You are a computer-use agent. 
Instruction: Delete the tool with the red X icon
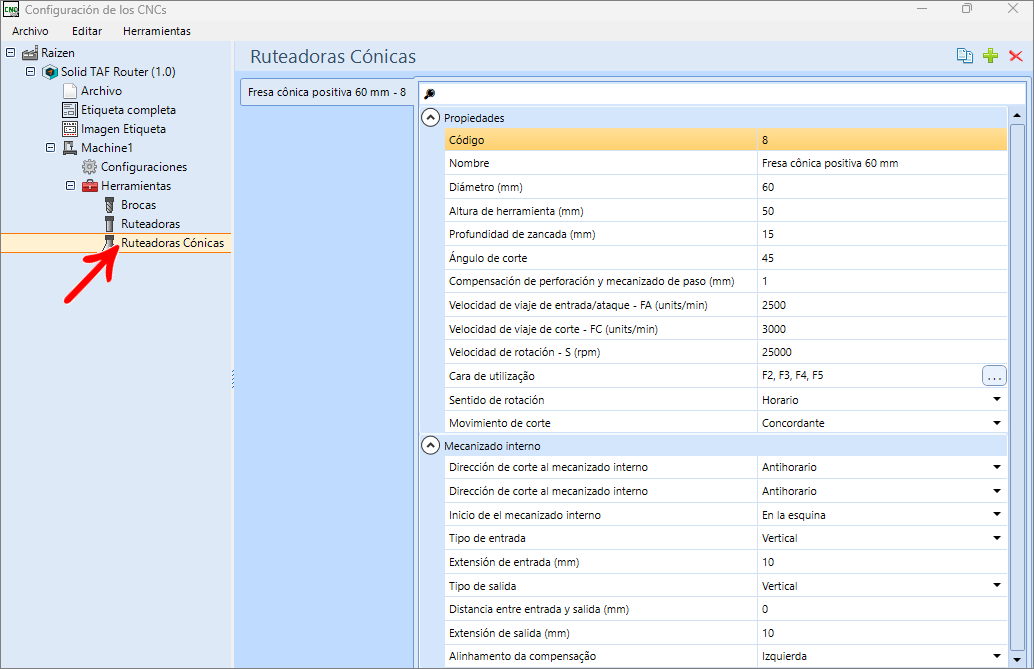(1016, 56)
